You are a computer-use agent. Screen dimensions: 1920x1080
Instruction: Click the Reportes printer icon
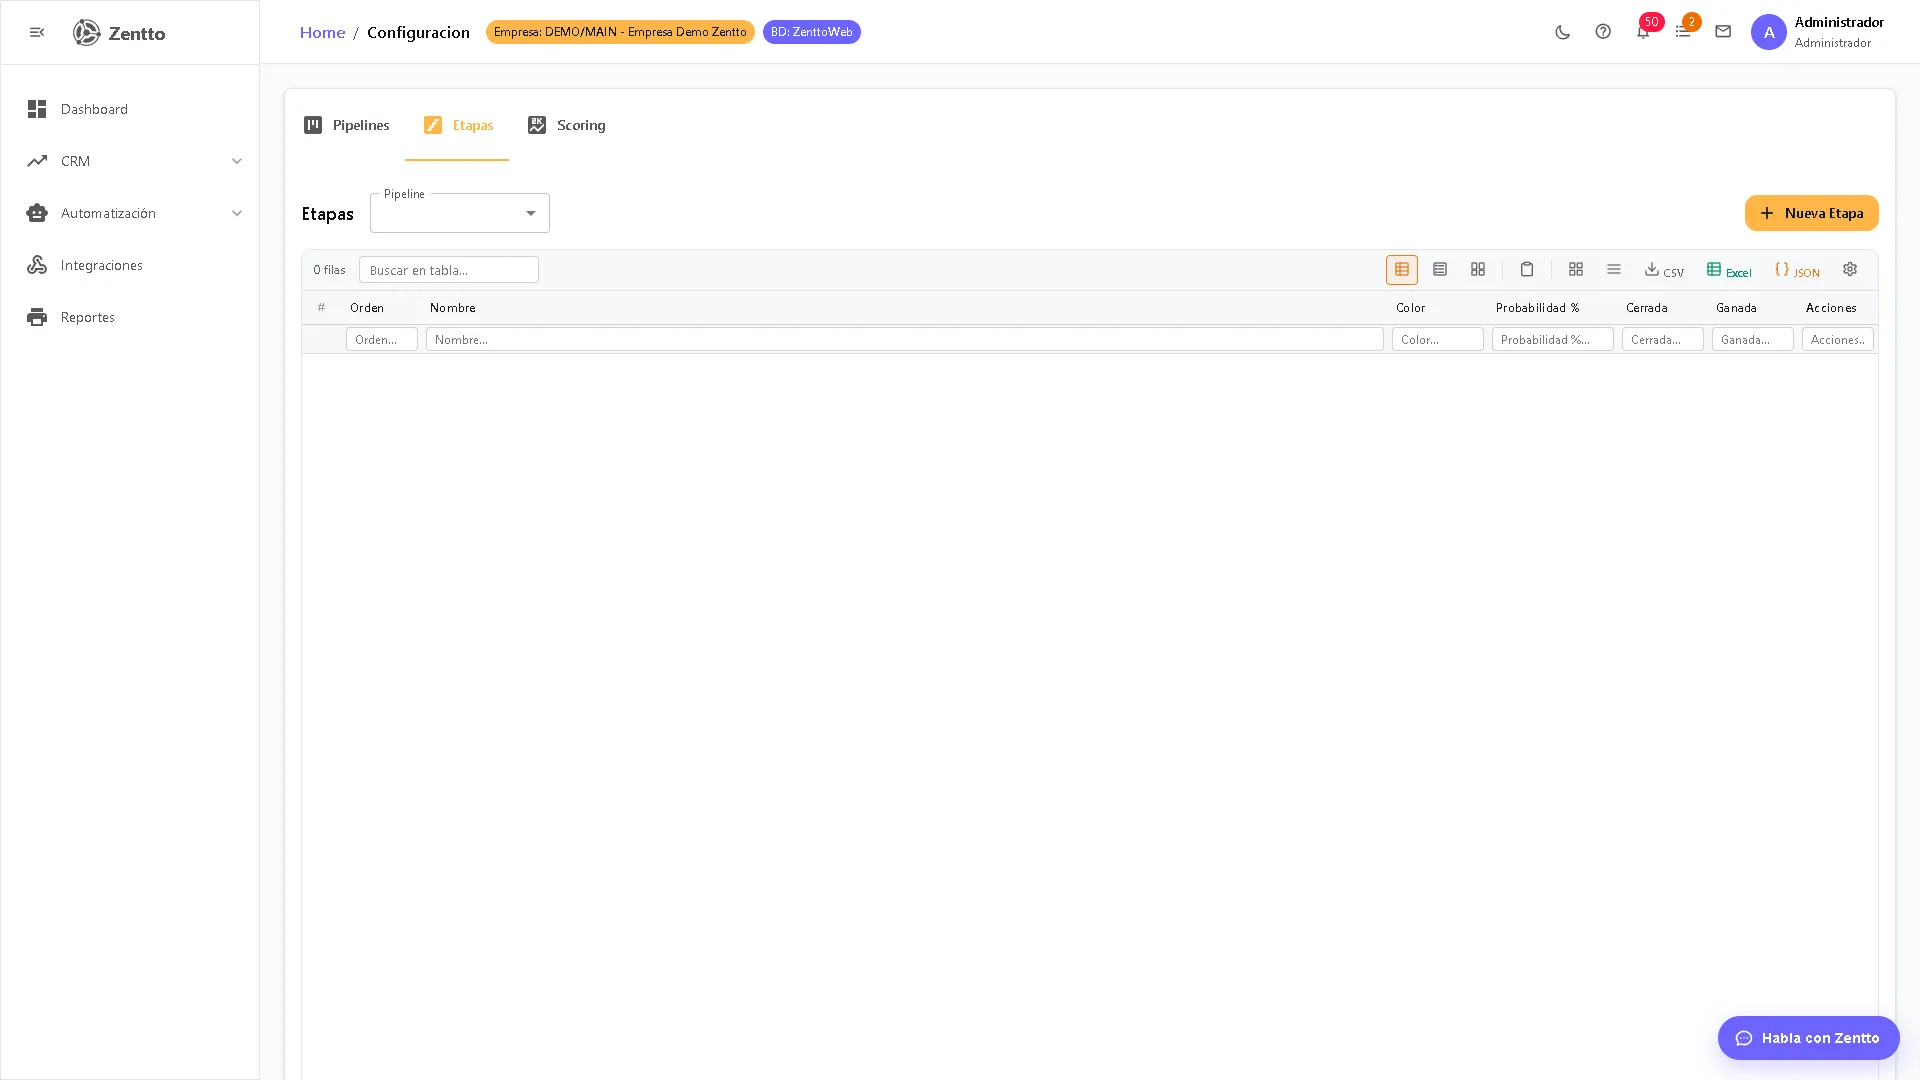click(x=37, y=317)
